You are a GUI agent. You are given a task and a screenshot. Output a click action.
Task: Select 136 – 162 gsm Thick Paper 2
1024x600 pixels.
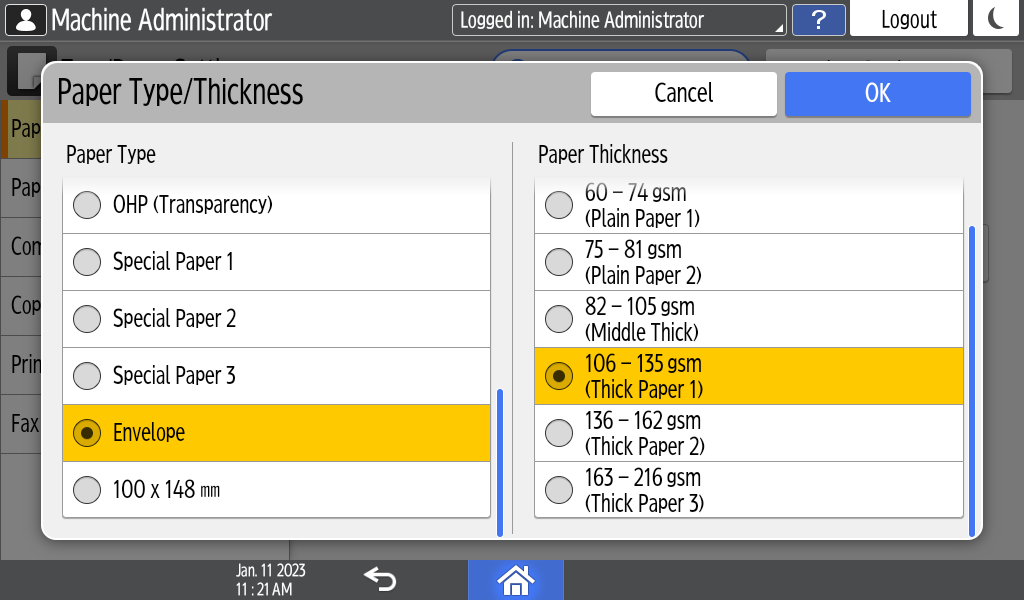point(748,433)
